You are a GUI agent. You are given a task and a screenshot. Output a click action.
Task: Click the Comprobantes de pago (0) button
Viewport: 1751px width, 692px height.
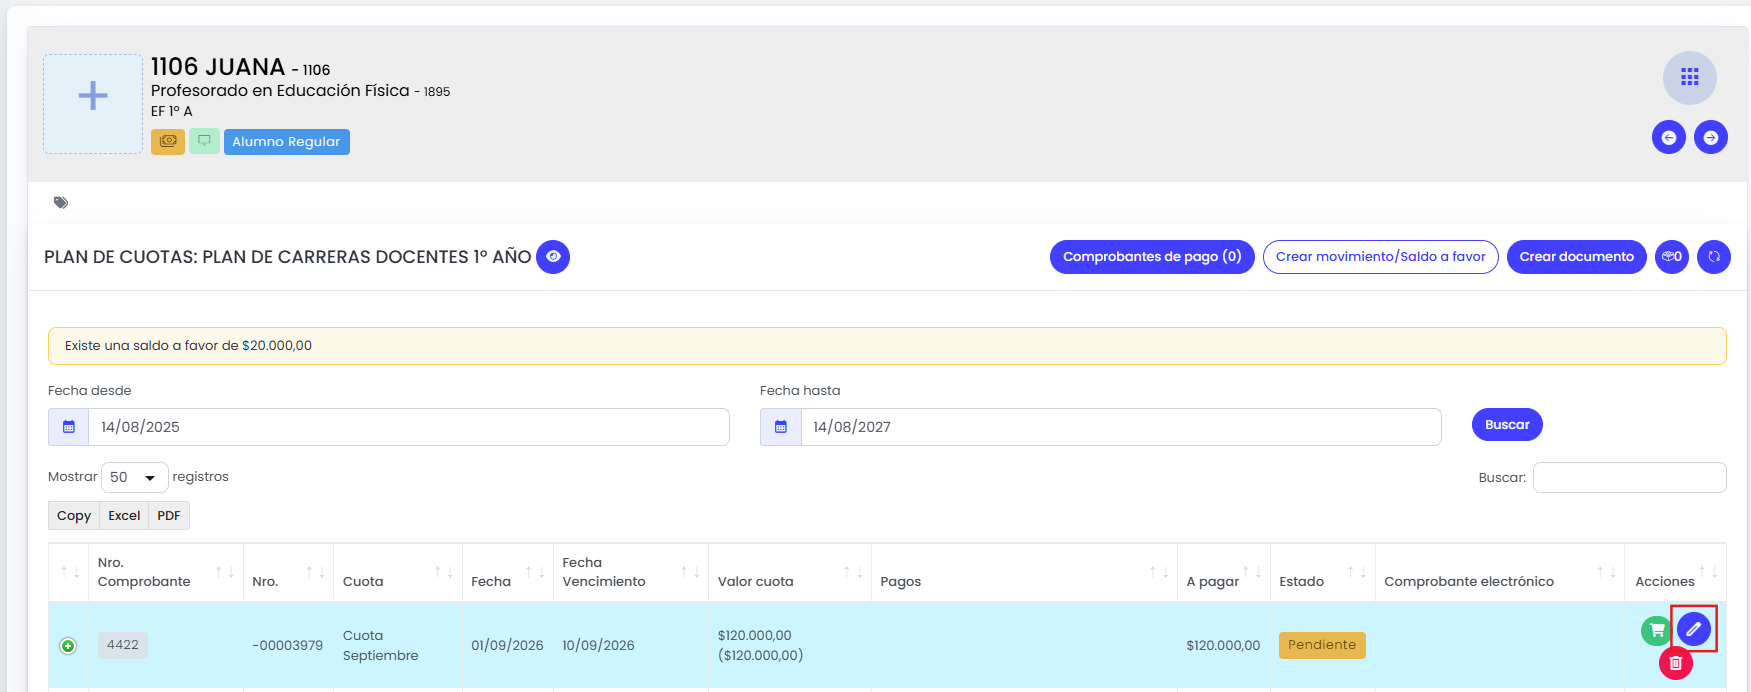pos(1152,257)
